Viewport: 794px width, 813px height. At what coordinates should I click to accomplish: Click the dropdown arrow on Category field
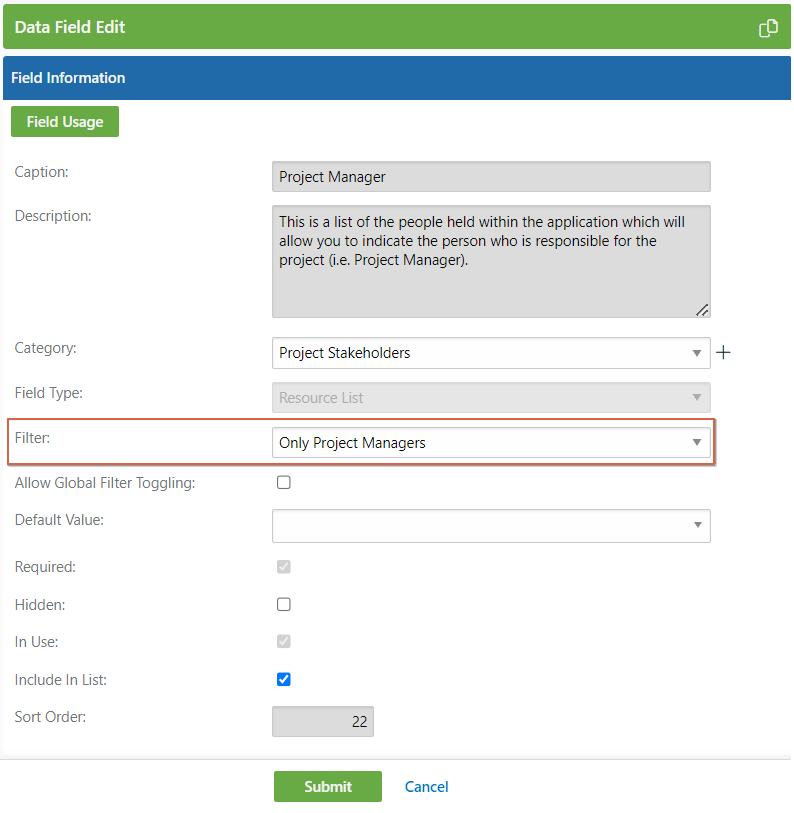697,353
